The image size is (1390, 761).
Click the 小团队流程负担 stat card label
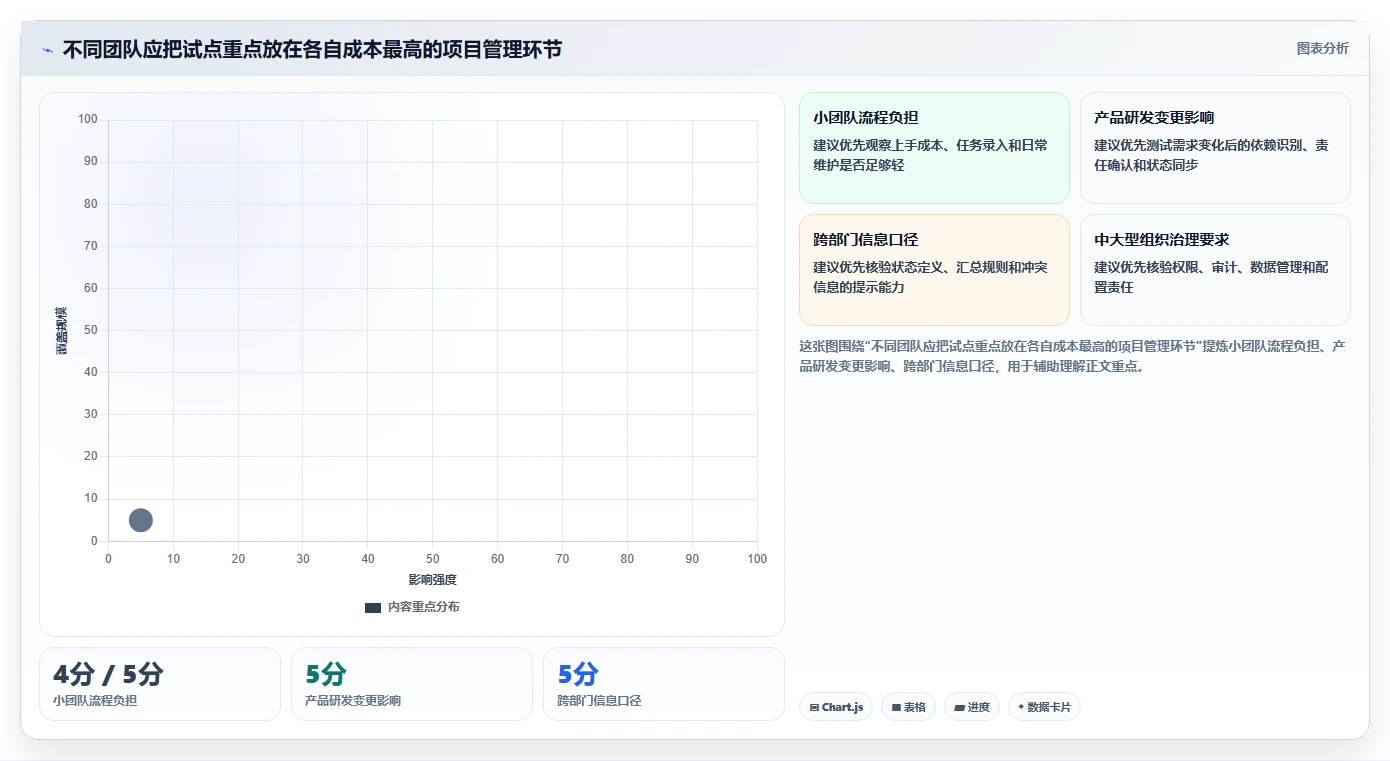[95, 701]
